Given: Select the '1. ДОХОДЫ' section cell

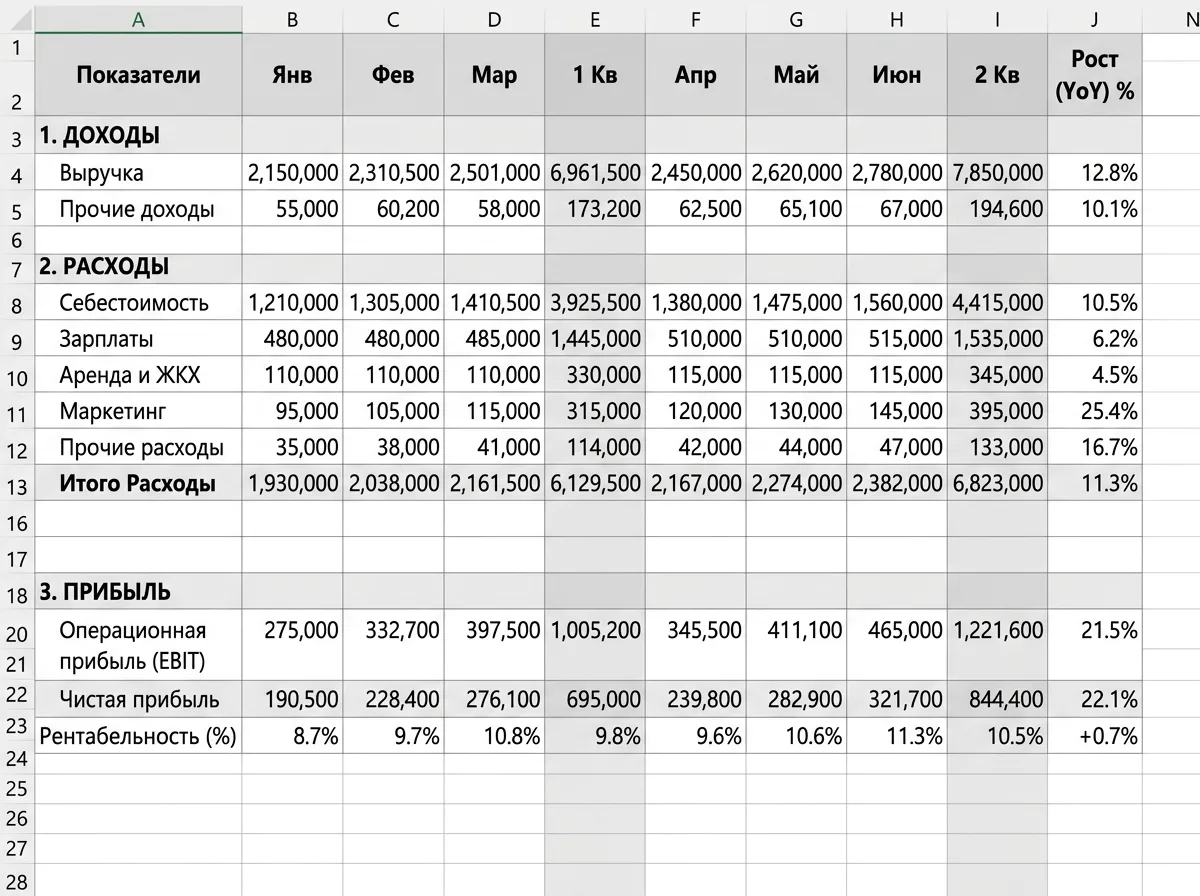Looking at the screenshot, I should click(x=139, y=136).
